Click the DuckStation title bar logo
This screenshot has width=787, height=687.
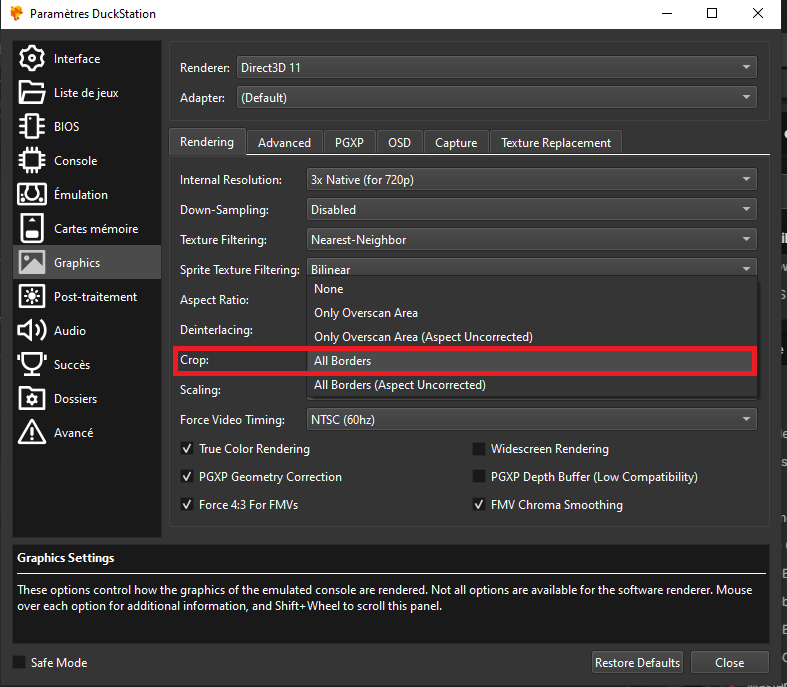coord(17,14)
